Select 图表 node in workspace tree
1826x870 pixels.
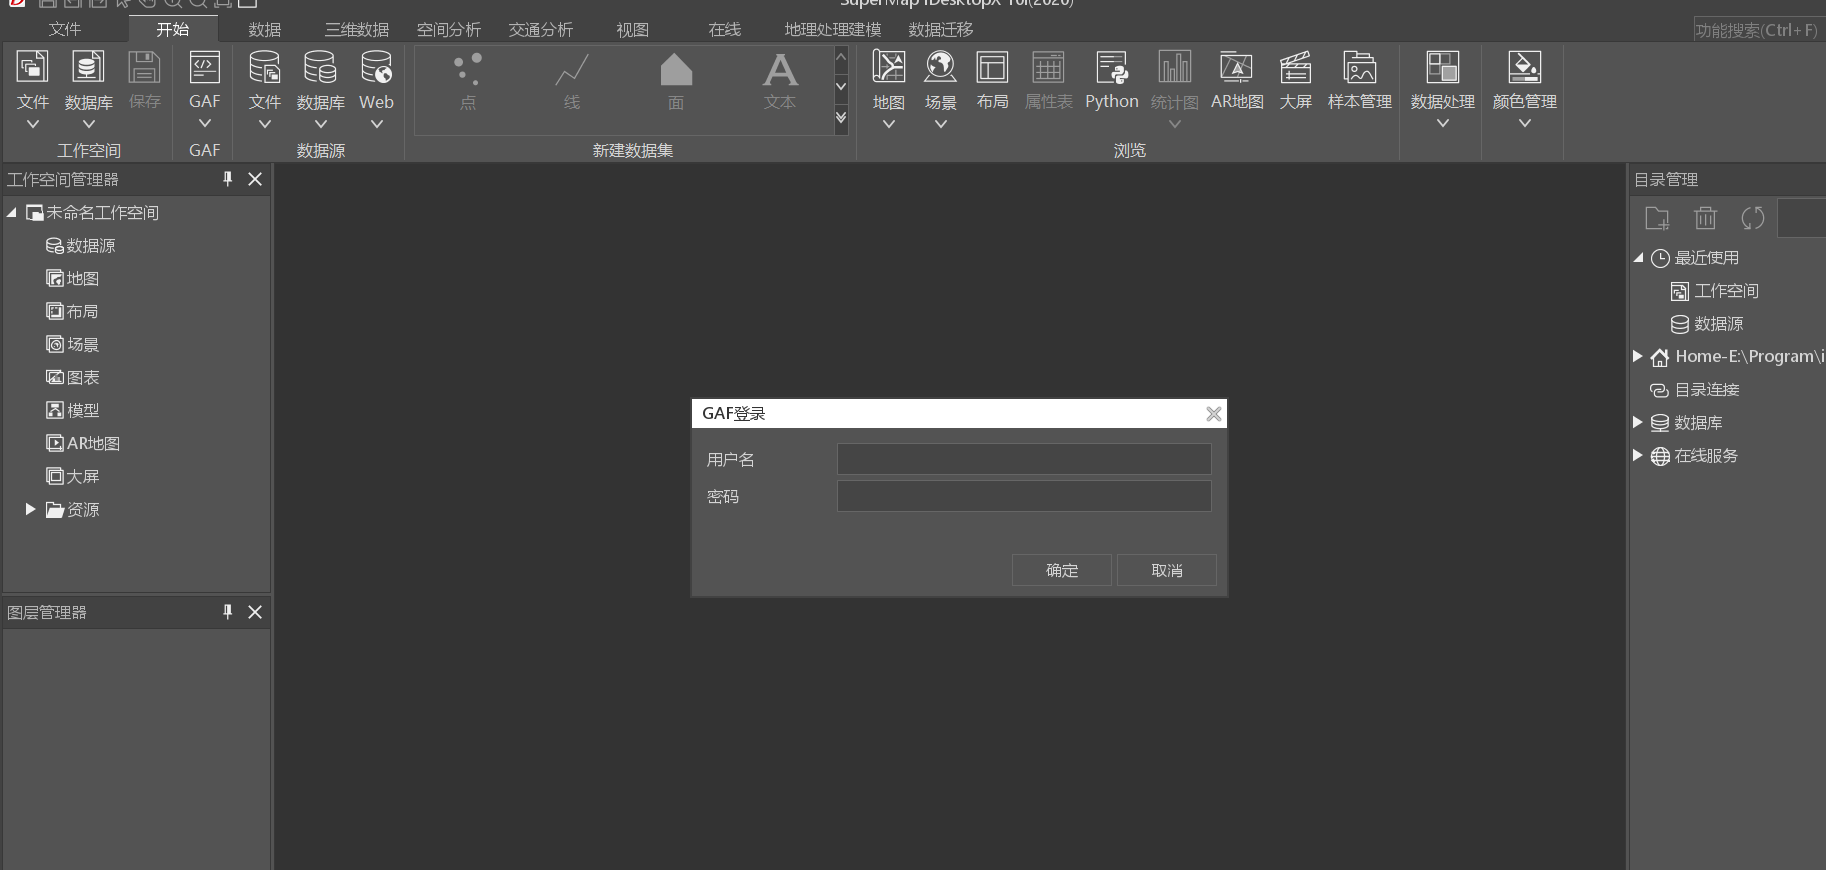(x=72, y=378)
